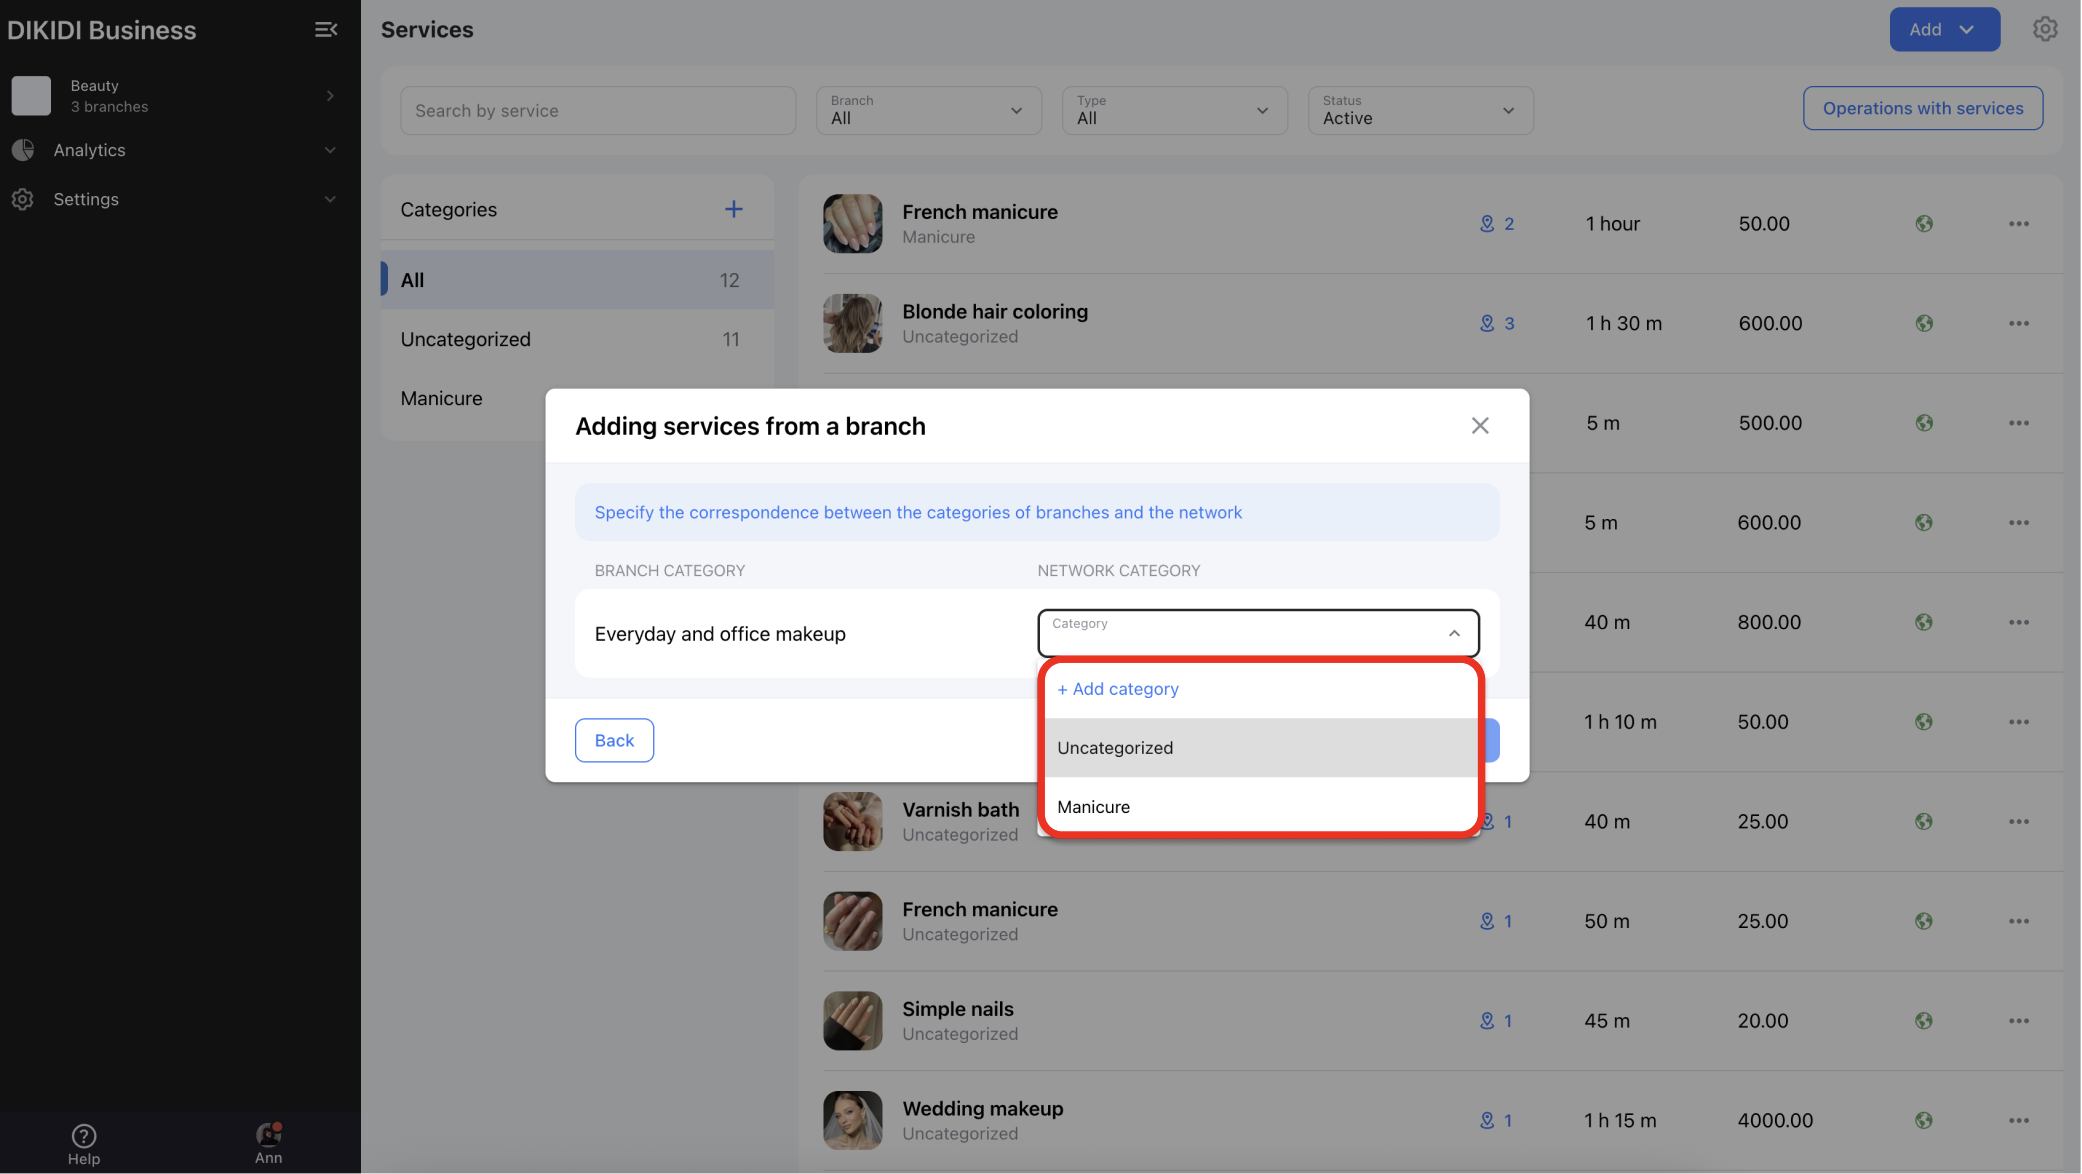Open the Status Active dropdown

pyautogui.click(x=1419, y=110)
